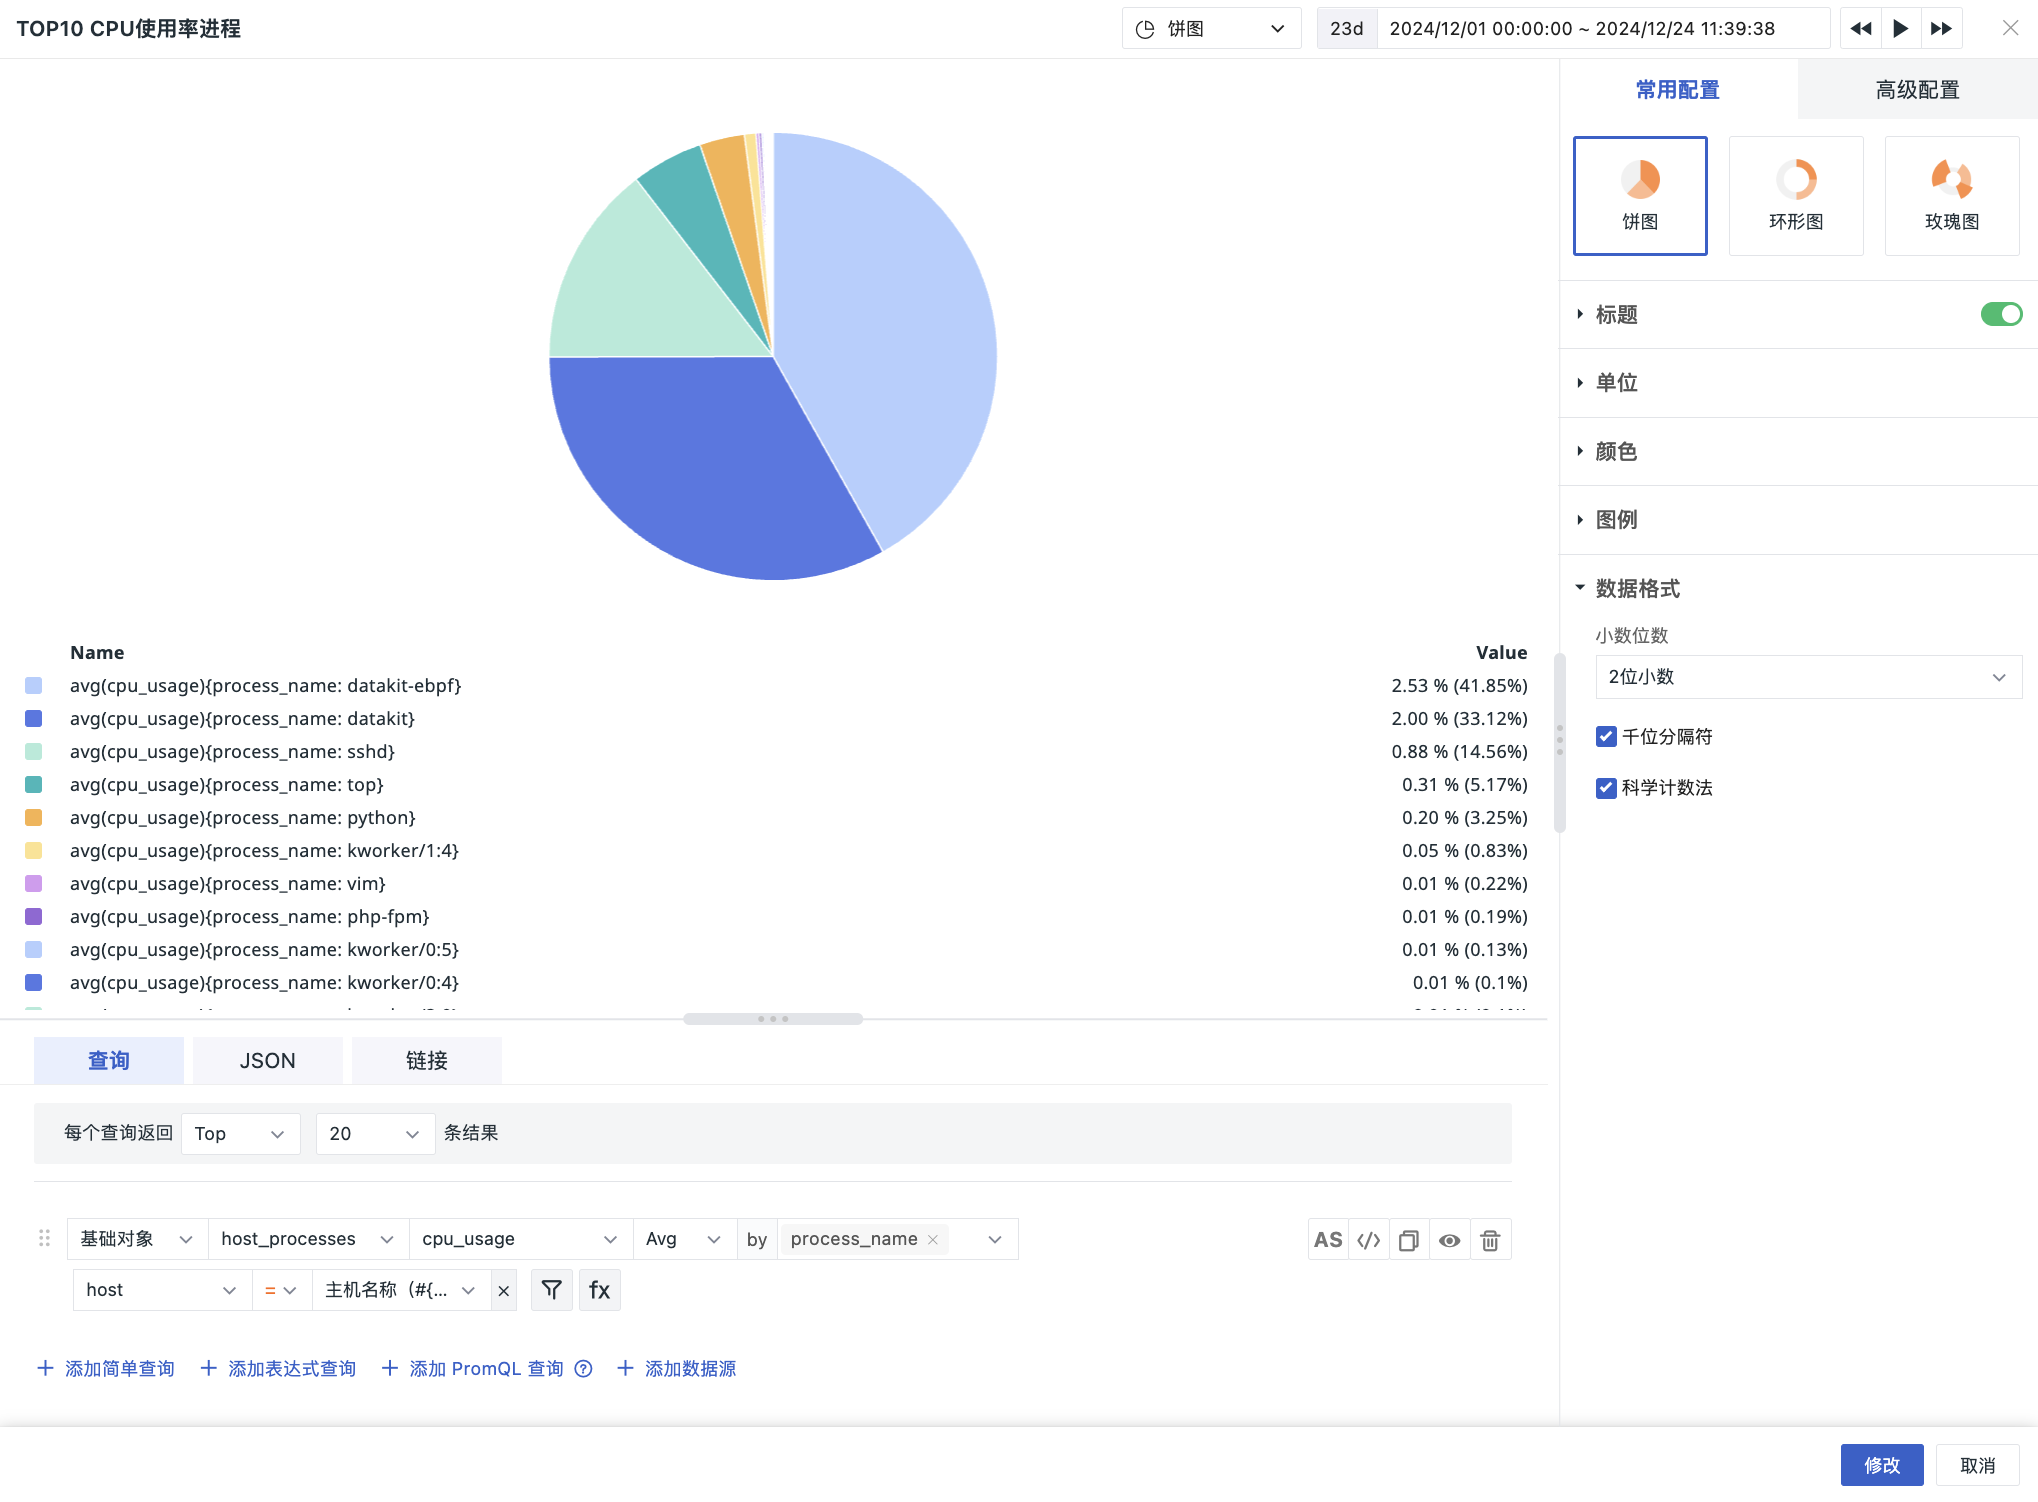This screenshot has height=1502, width=2038.
Task: Switch to the 查询 tab
Action: (109, 1061)
